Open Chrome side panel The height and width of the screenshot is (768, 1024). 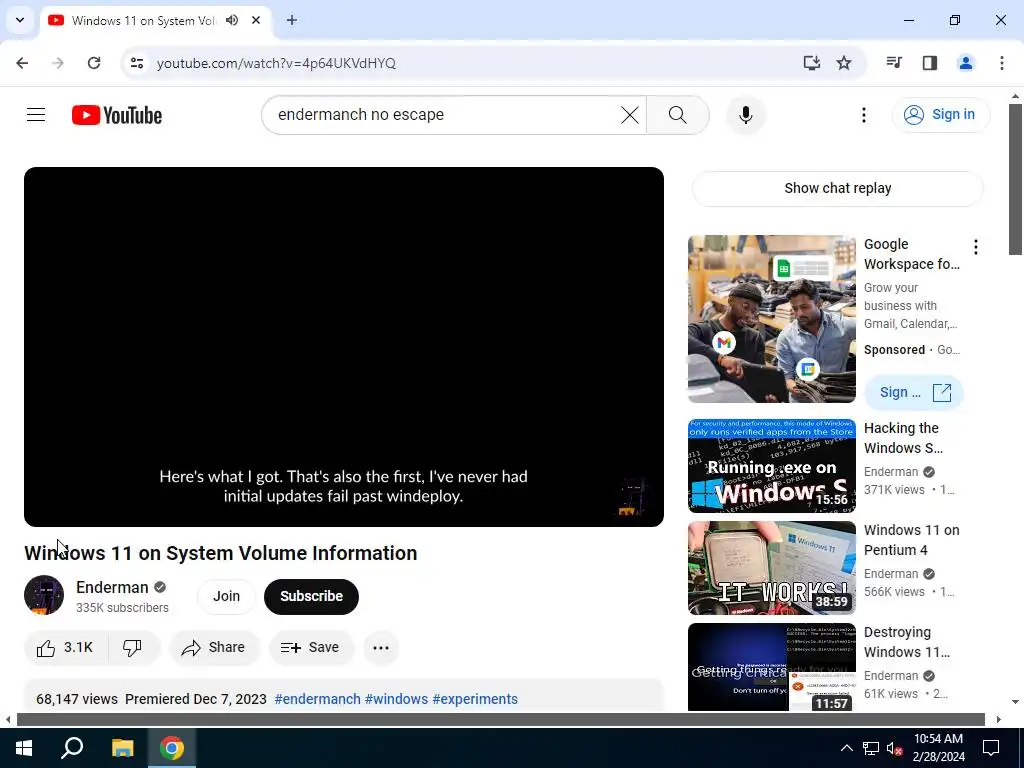[930, 63]
